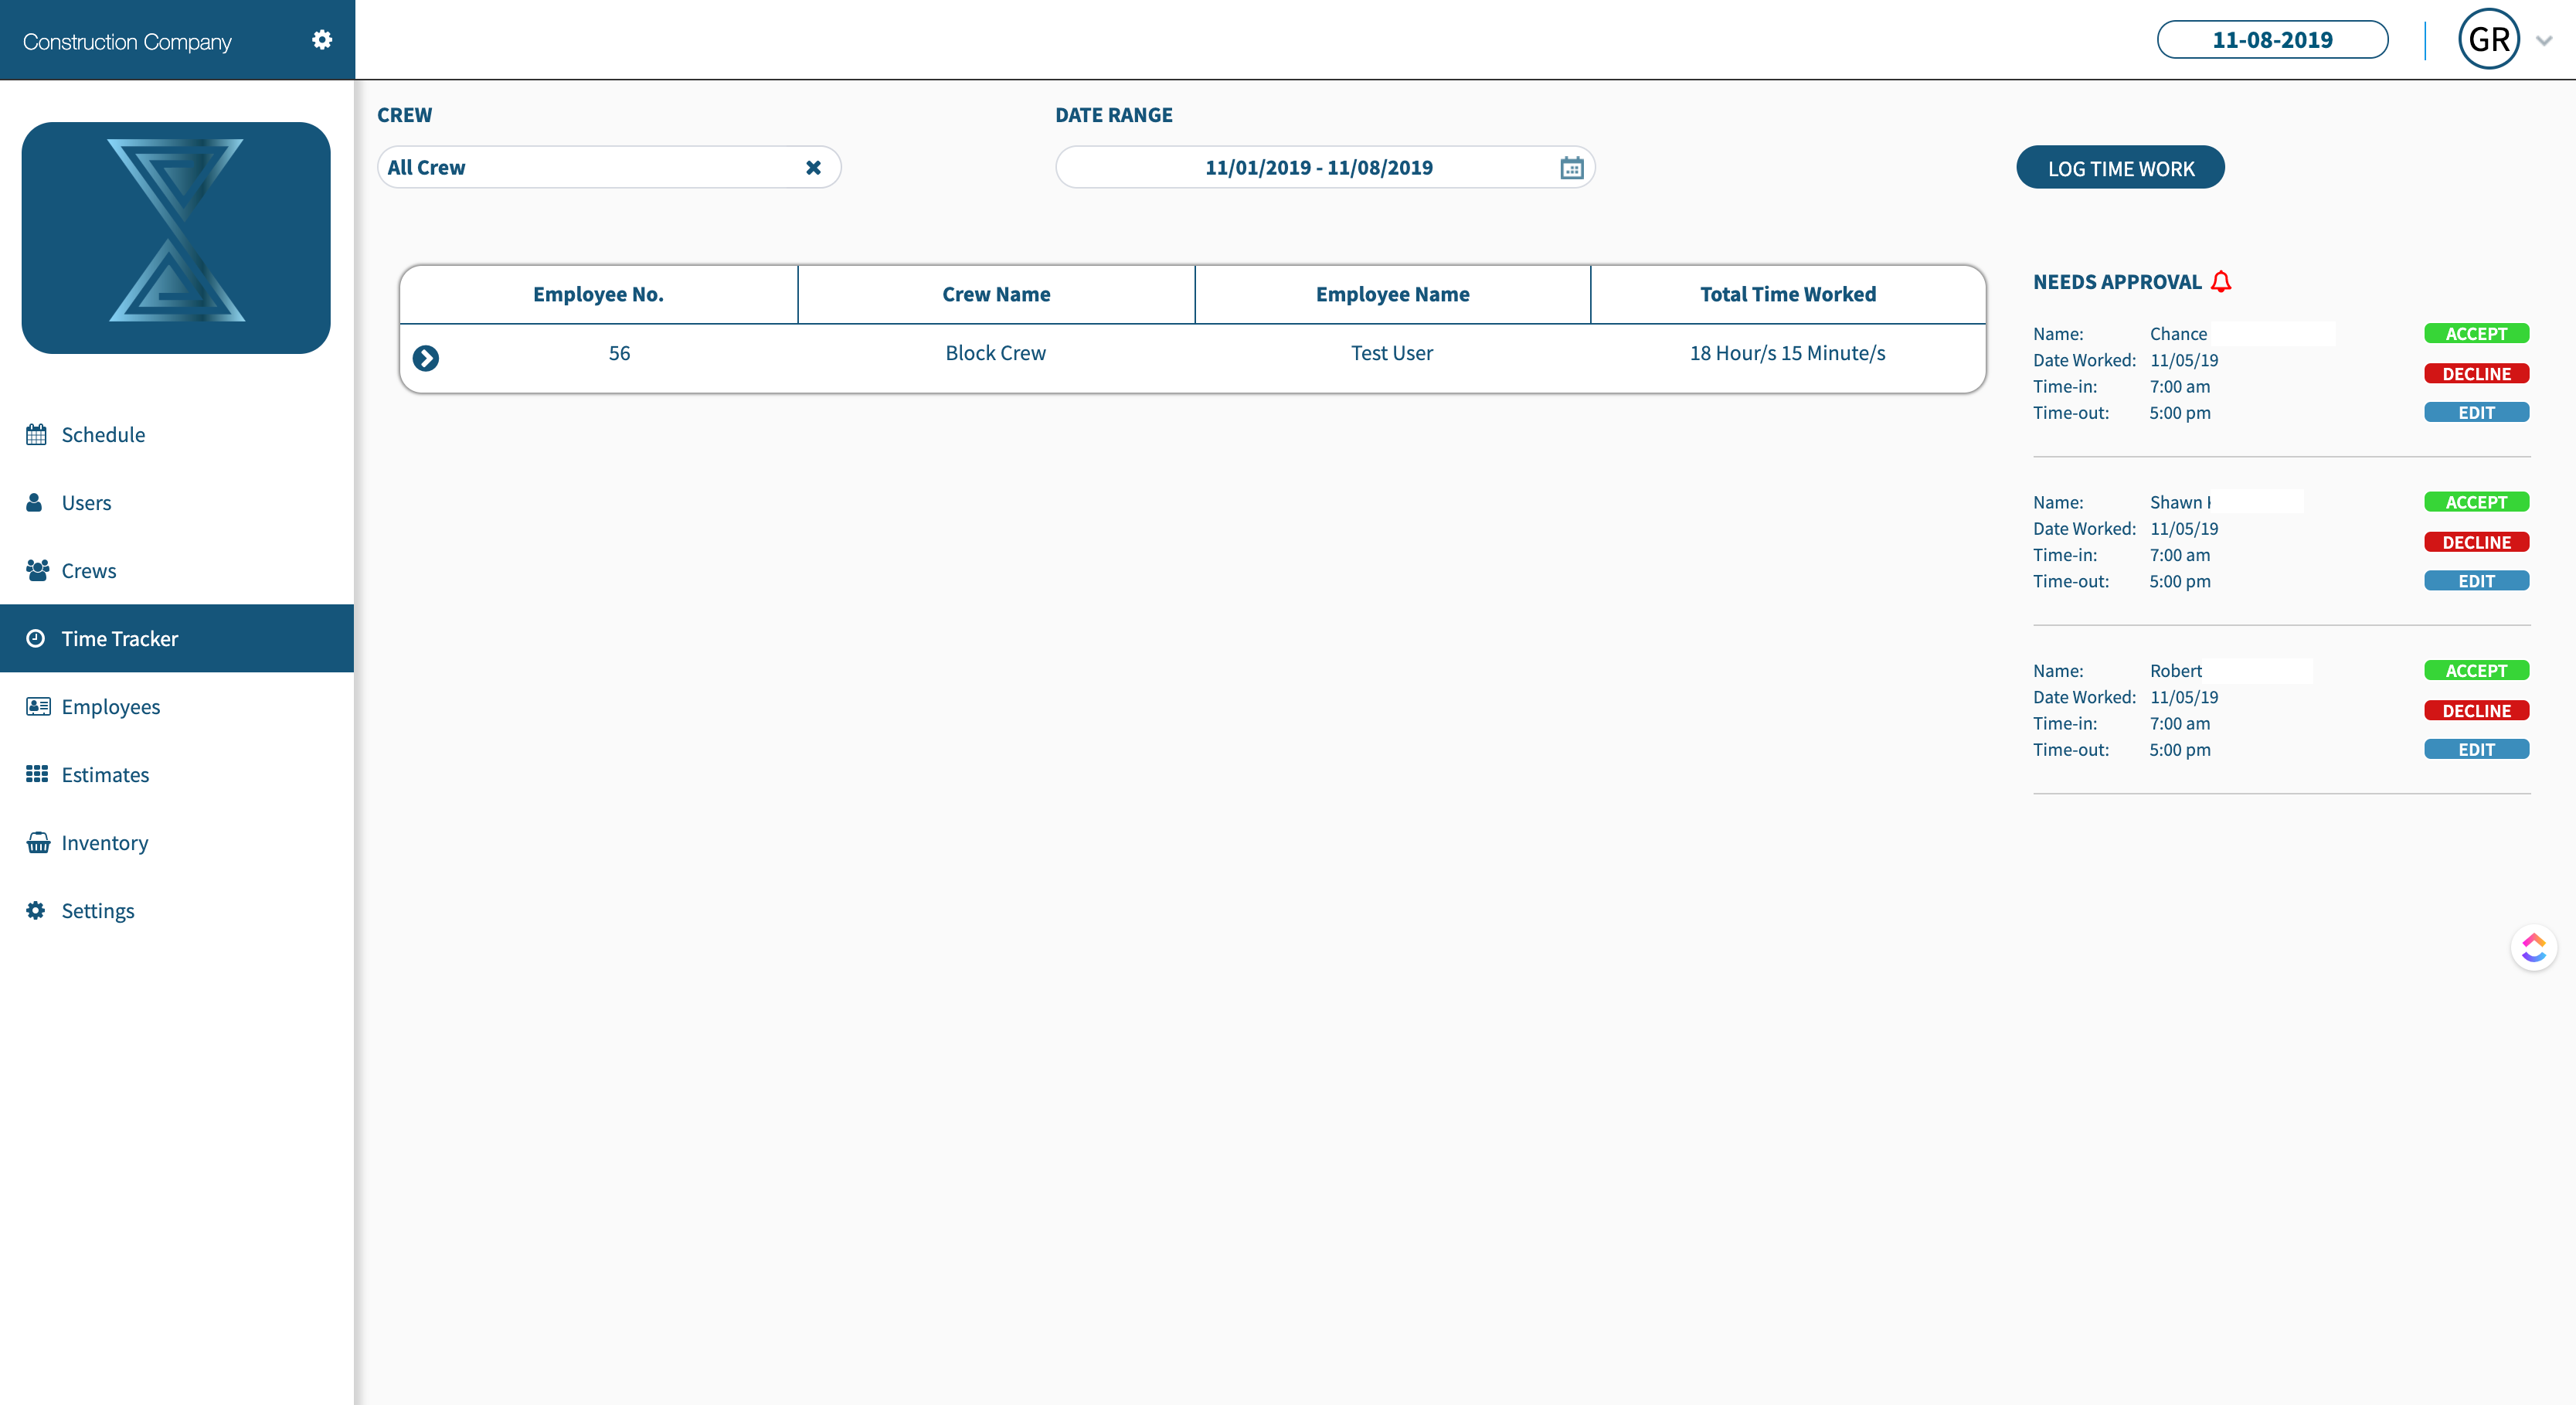This screenshot has width=2576, height=1405.
Task: Click the Crews group icon
Action: point(36,569)
